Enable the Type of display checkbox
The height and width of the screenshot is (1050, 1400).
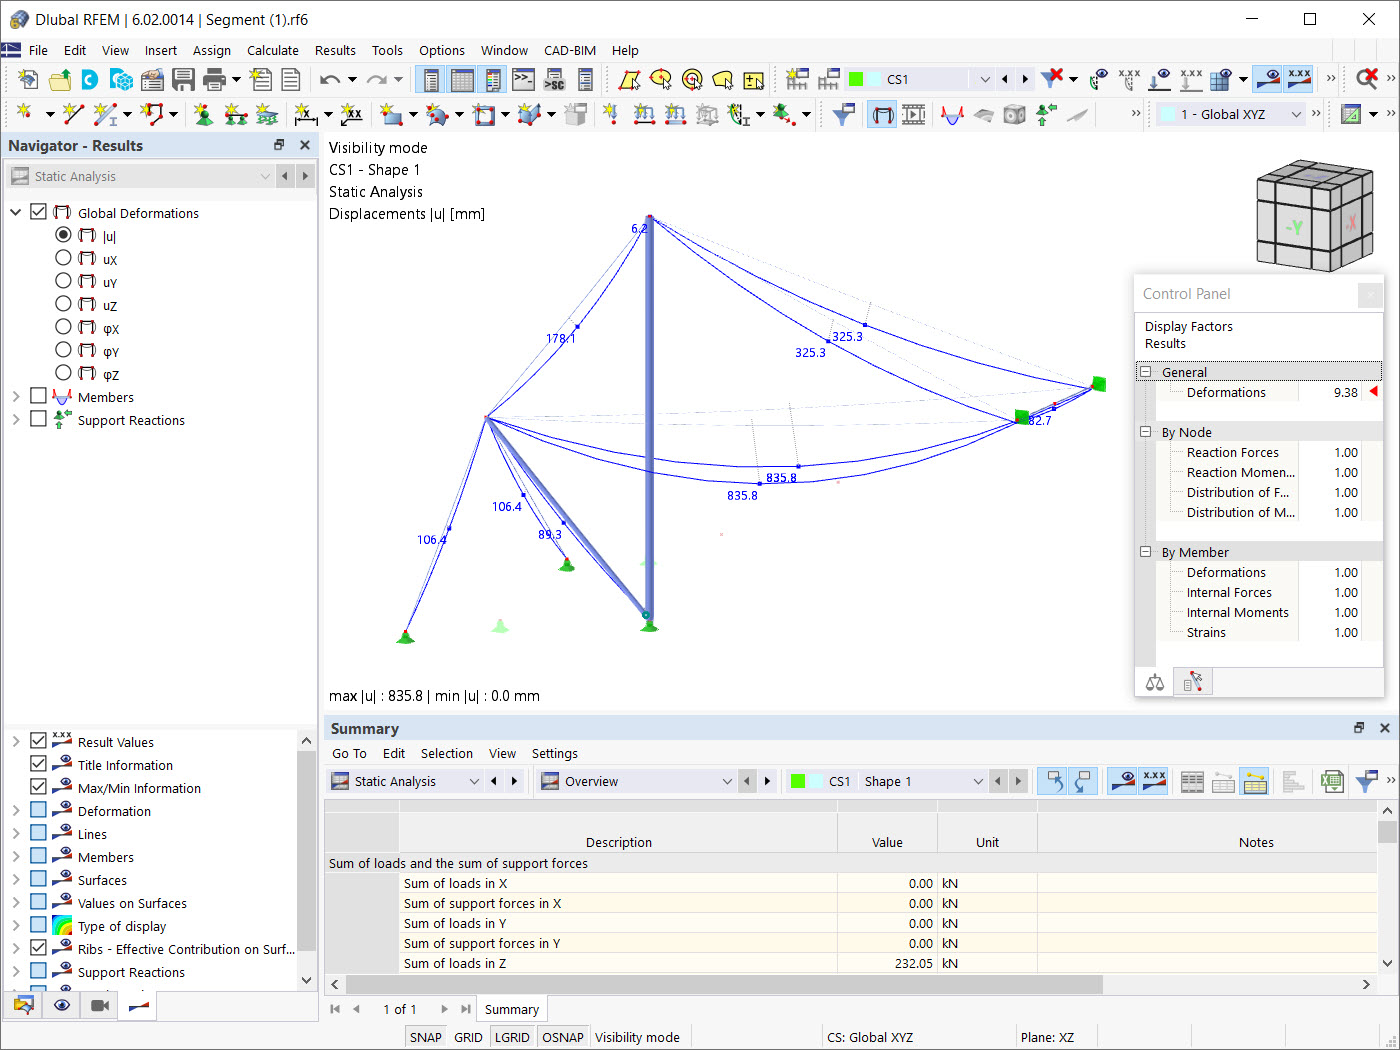(39, 925)
